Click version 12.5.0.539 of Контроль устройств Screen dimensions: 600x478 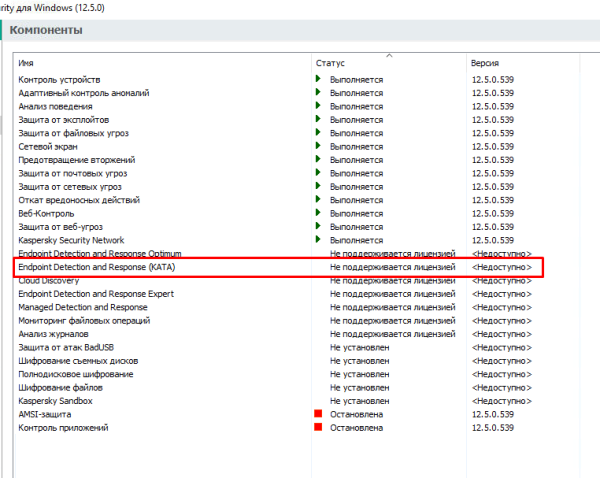tap(493, 80)
